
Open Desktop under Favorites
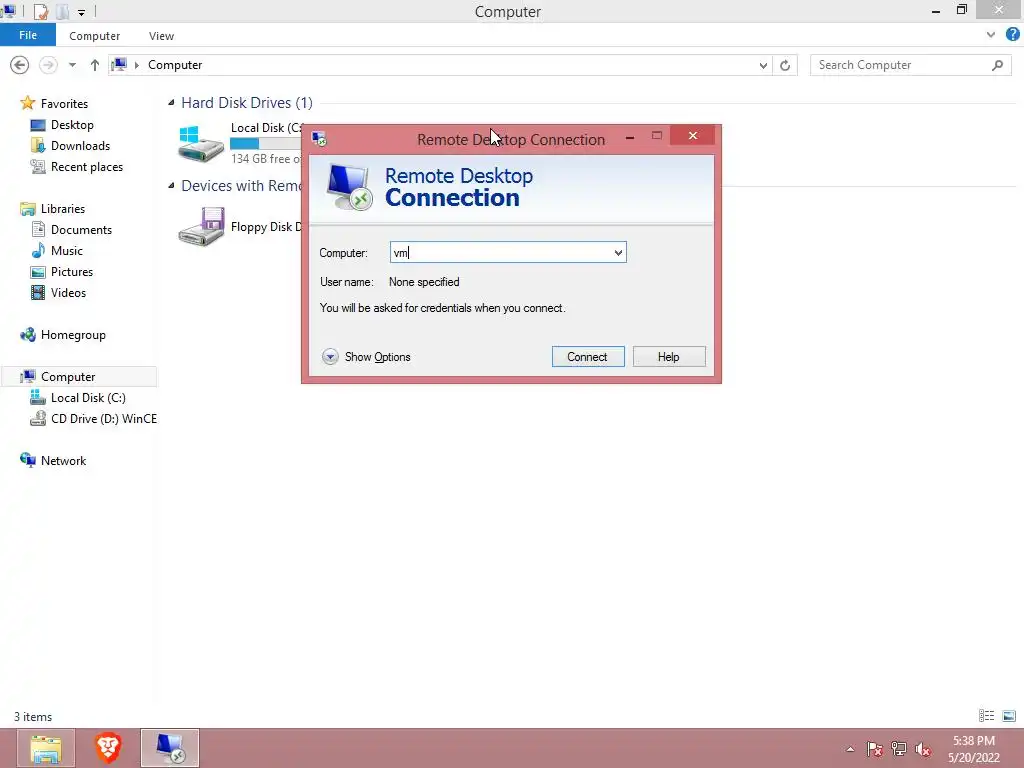tap(72, 125)
